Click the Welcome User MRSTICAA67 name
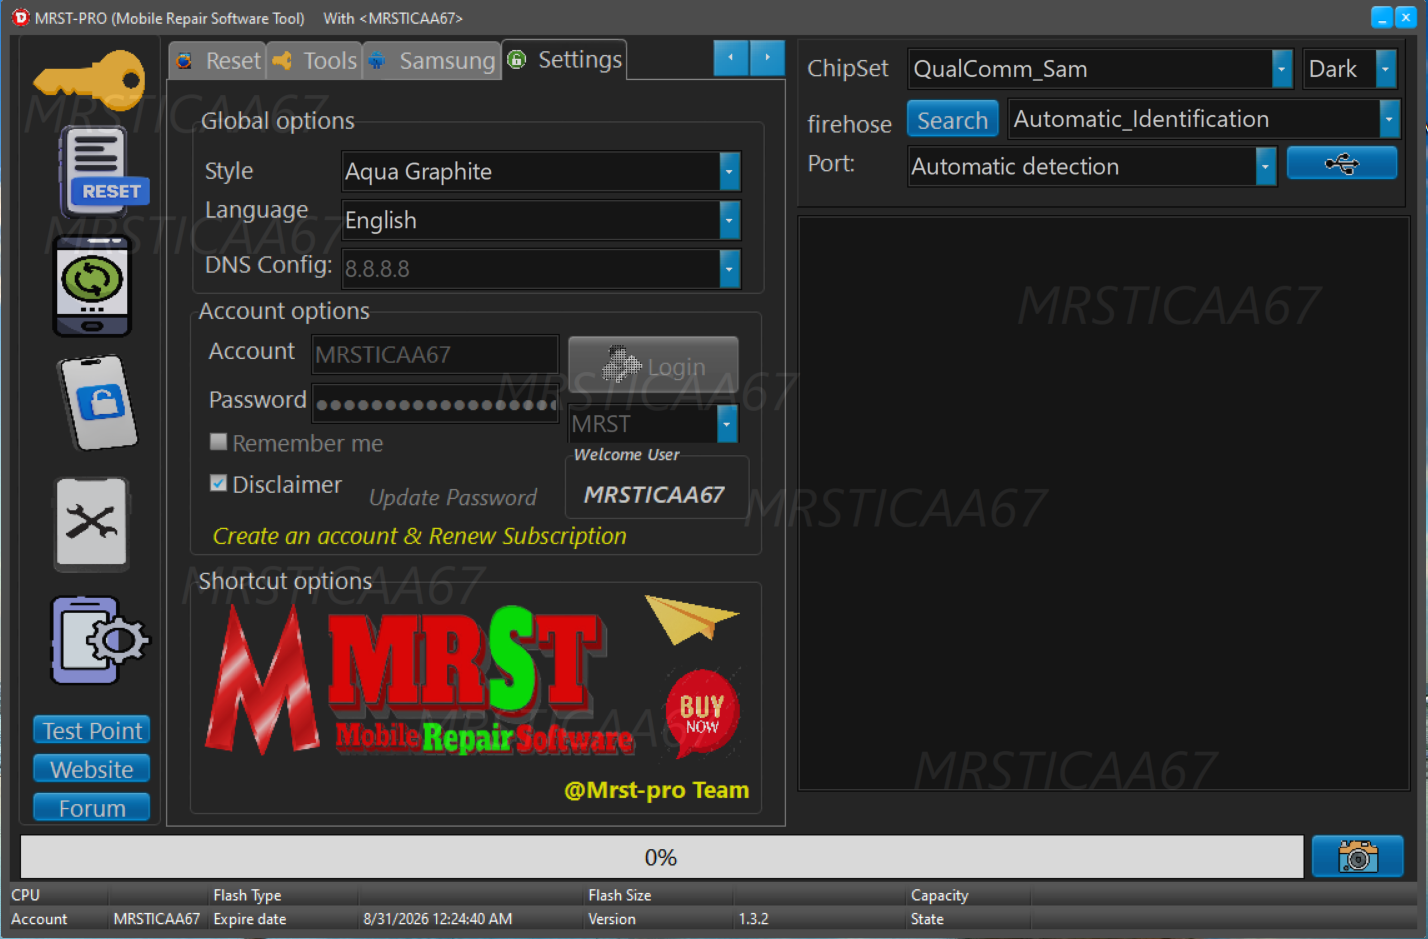This screenshot has width=1428, height=939. (654, 495)
